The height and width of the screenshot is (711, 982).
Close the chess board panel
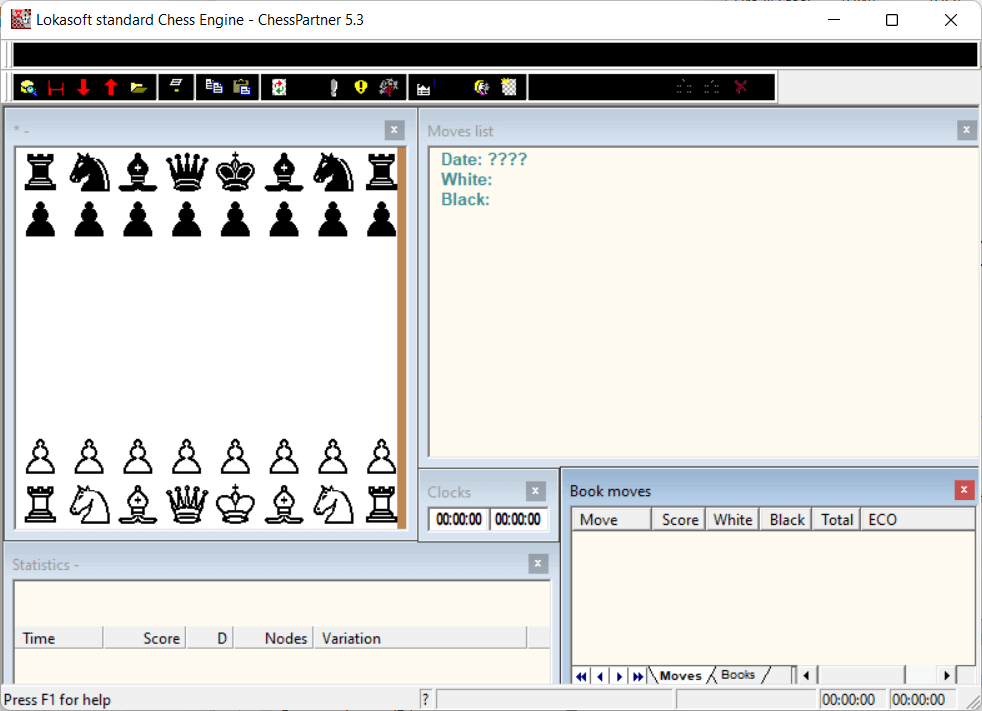394,130
